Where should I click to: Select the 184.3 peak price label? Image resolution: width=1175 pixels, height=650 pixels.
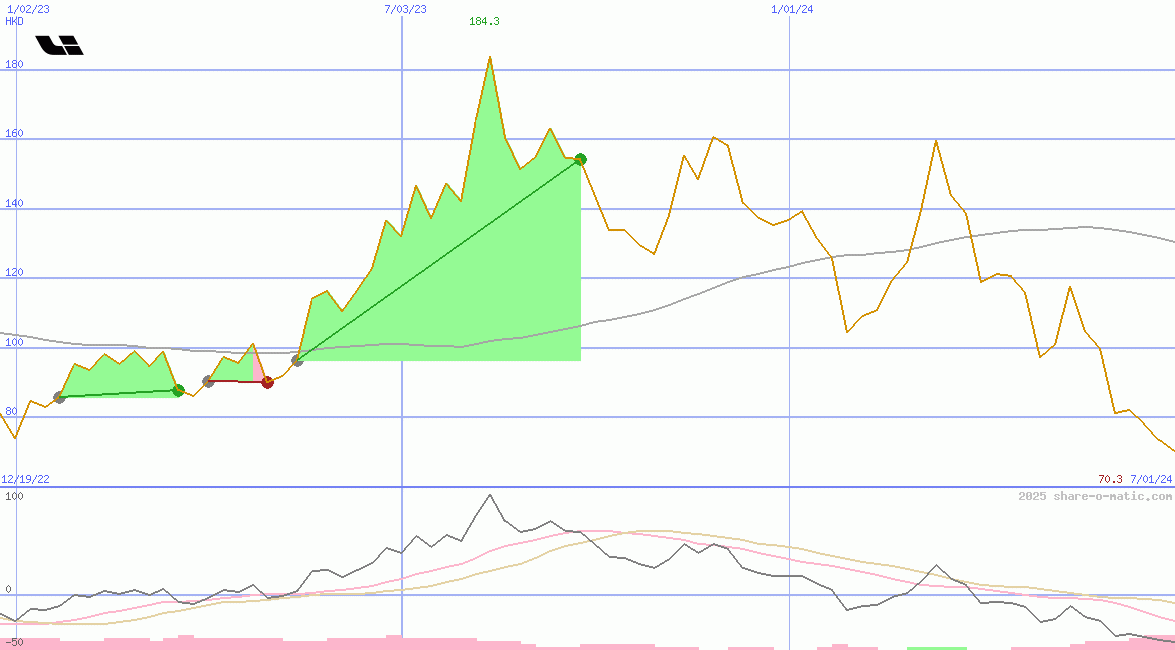point(484,21)
